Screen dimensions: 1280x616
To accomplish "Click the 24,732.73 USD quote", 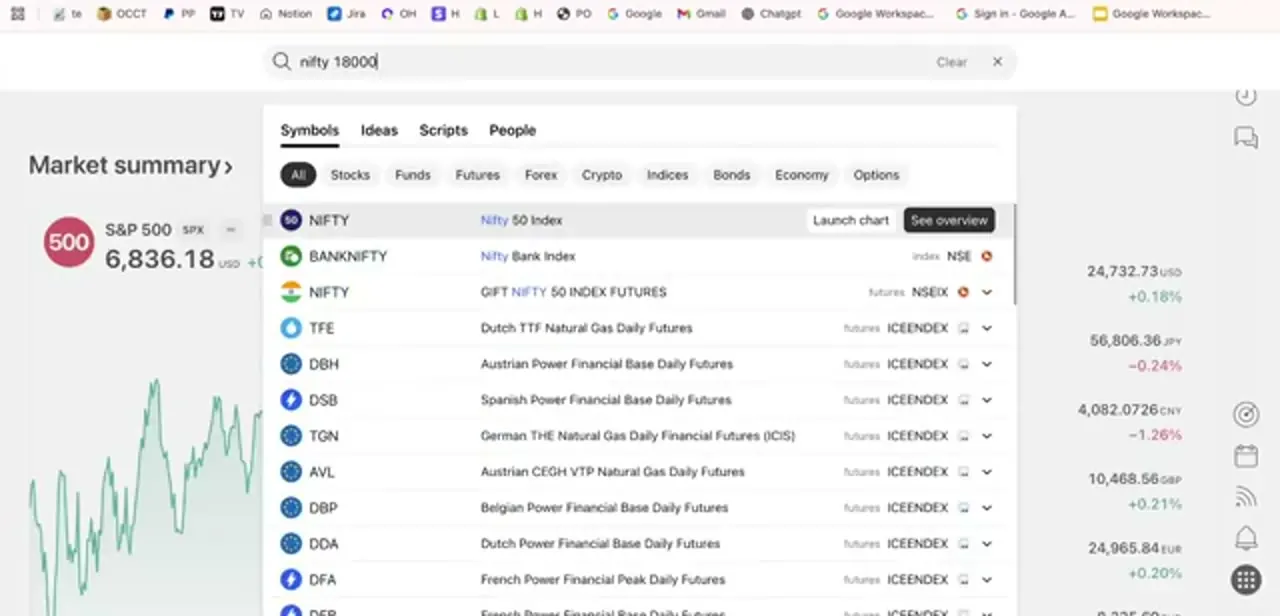I will point(1134,272).
